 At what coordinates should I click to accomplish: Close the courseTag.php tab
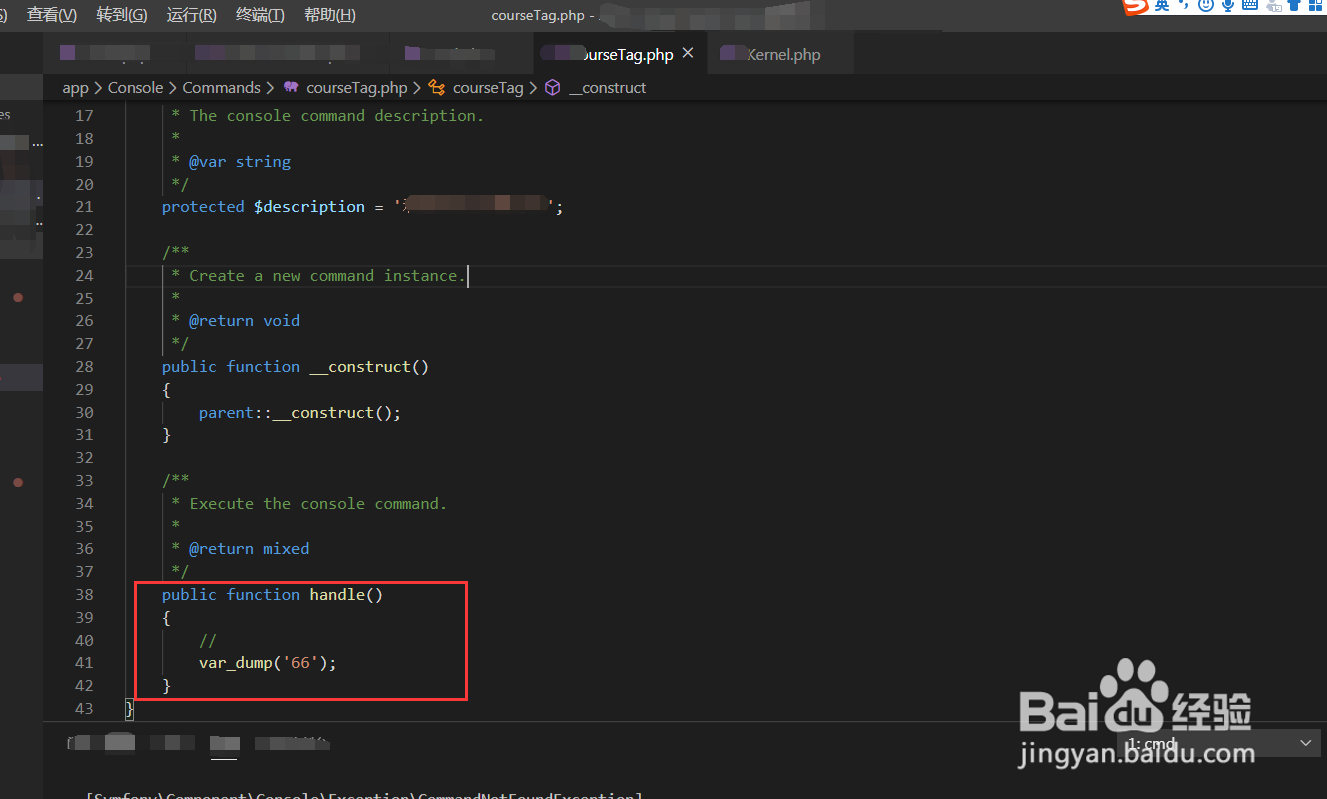pos(688,53)
